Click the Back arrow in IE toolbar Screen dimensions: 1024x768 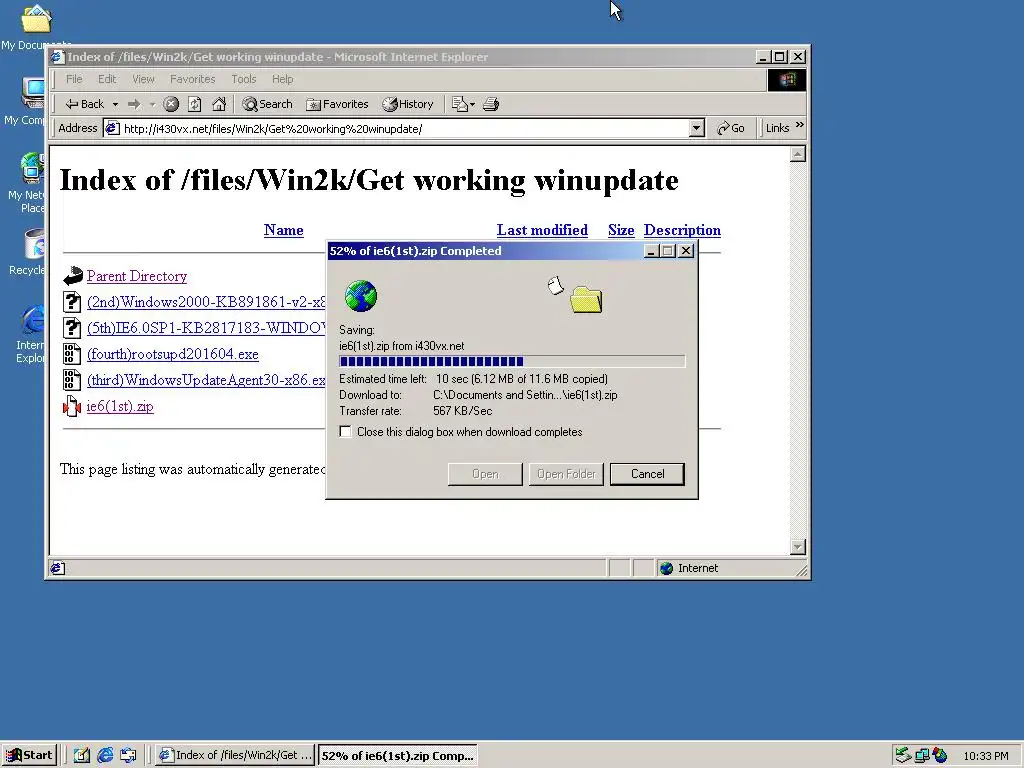pos(84,104)
